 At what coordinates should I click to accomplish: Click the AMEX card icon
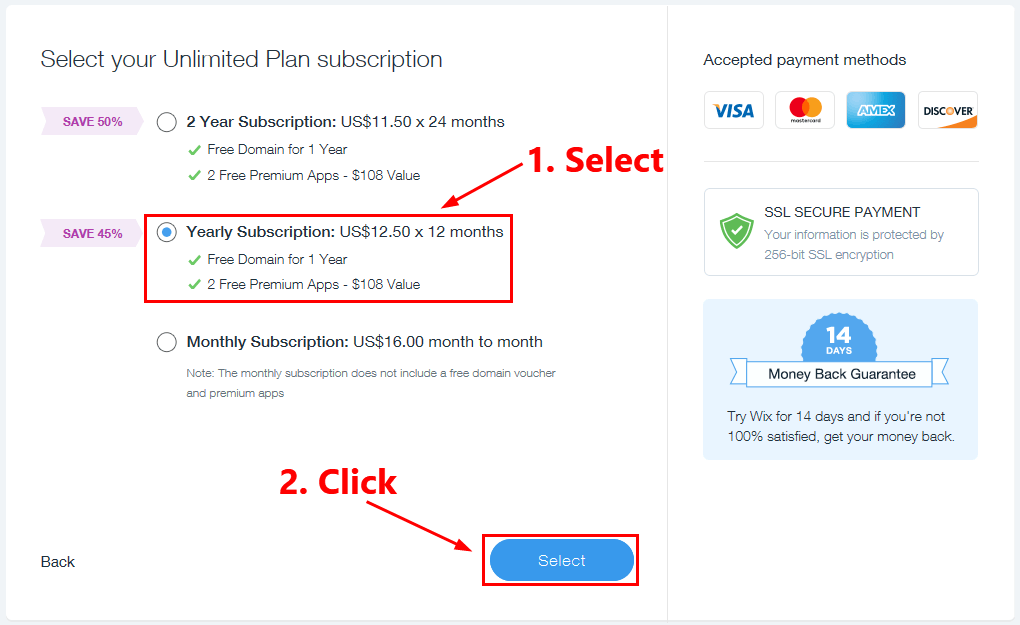click(876, 111)
